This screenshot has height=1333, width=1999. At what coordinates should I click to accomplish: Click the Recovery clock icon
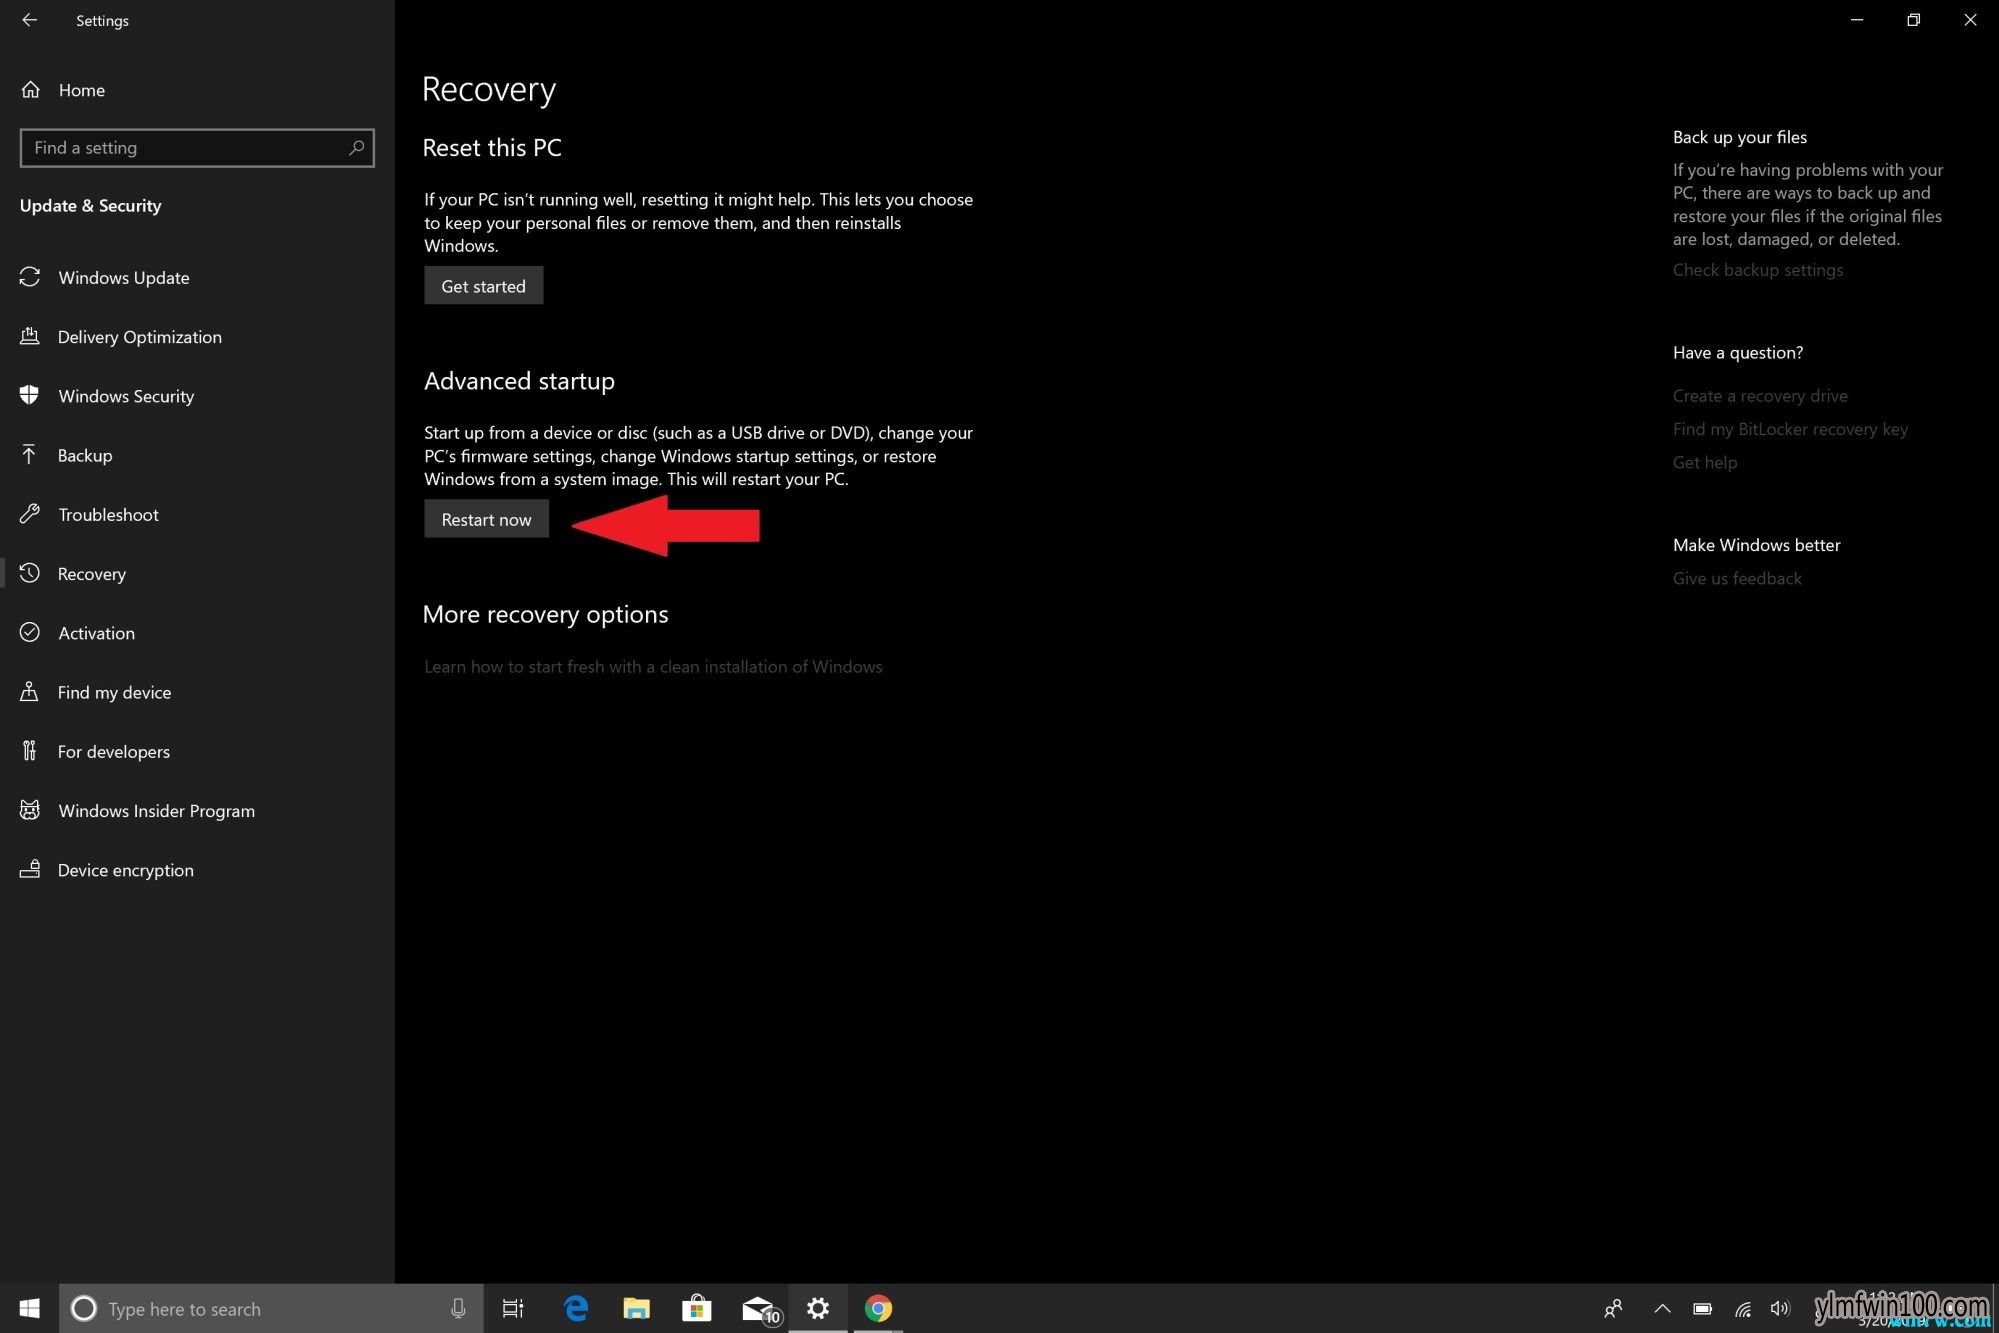(30, 573)
